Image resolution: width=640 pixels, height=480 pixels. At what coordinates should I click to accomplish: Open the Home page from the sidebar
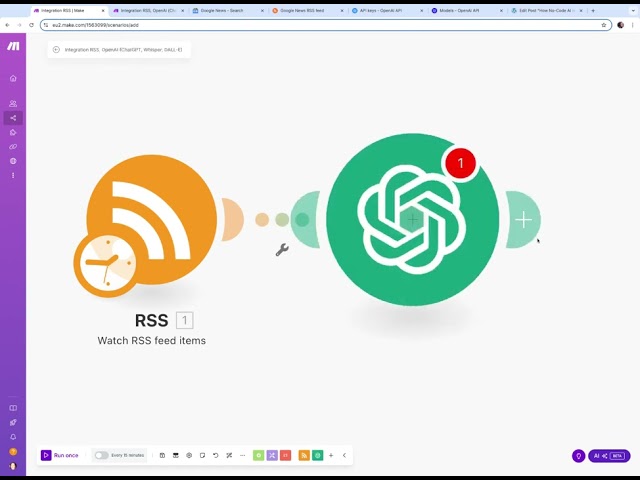click(x=13, y=78)
